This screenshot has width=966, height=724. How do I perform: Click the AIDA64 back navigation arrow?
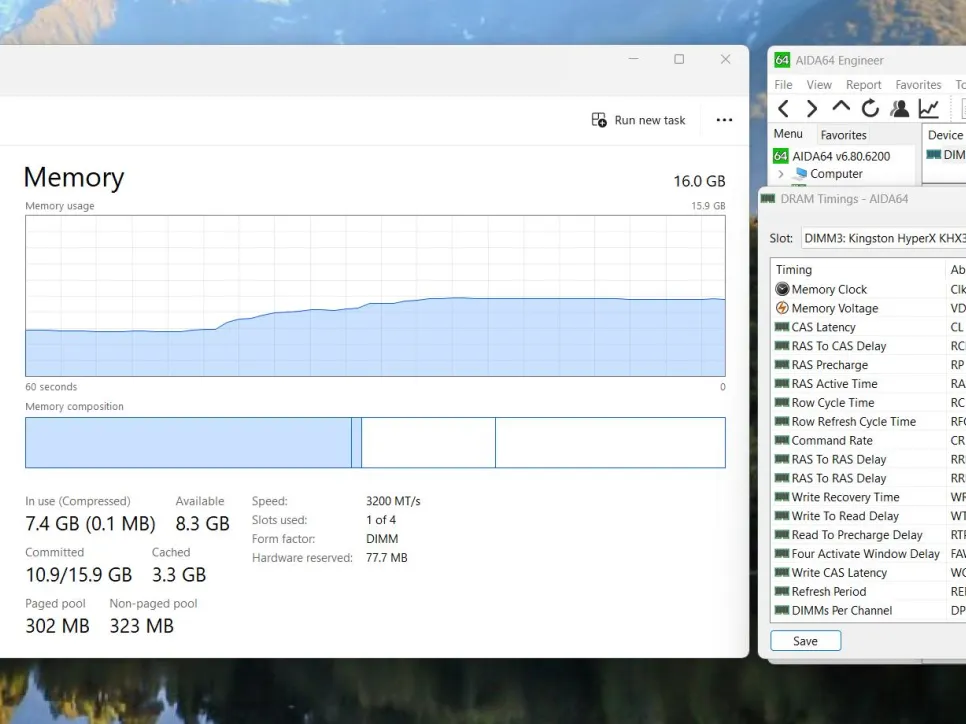tap(783, 109)
